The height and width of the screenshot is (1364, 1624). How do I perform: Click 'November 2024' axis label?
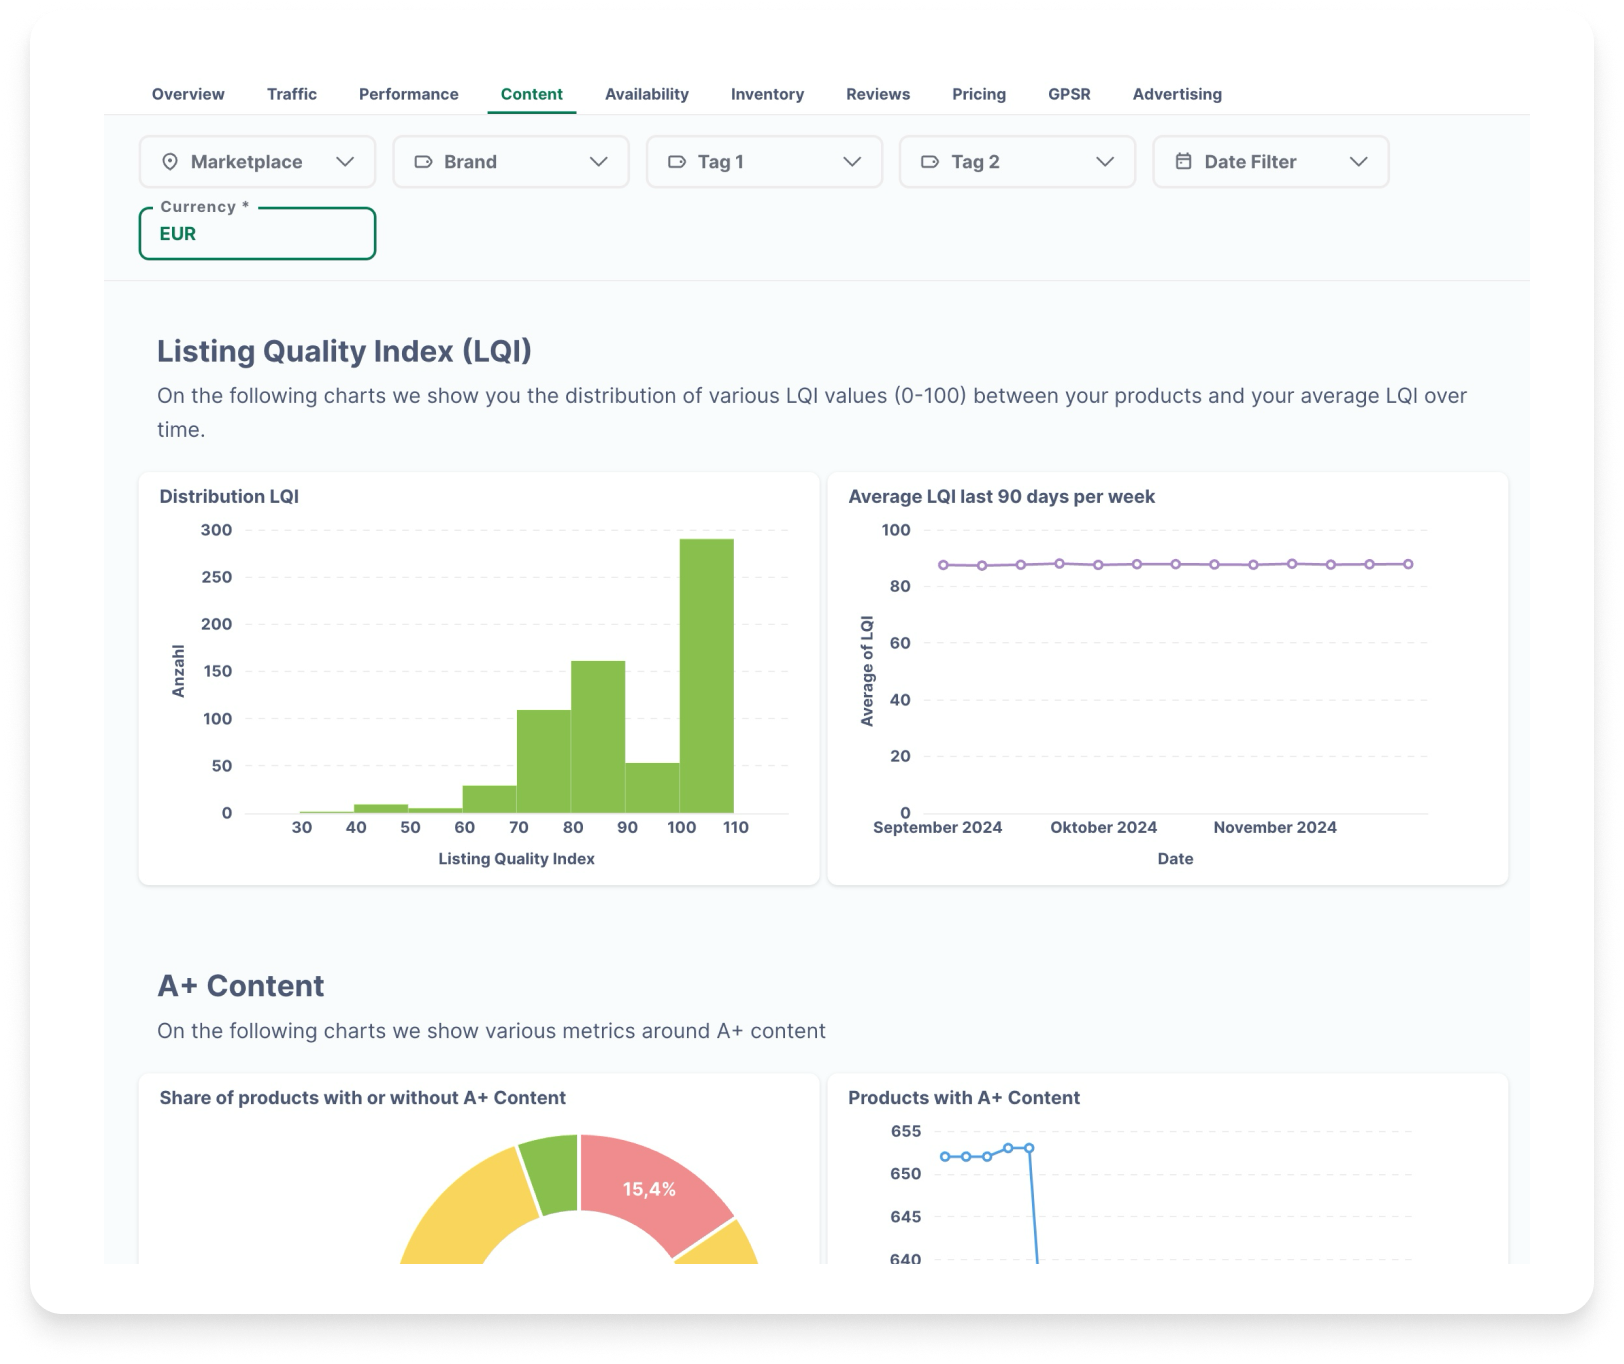pyautogui.click(x=1275, y=827)
